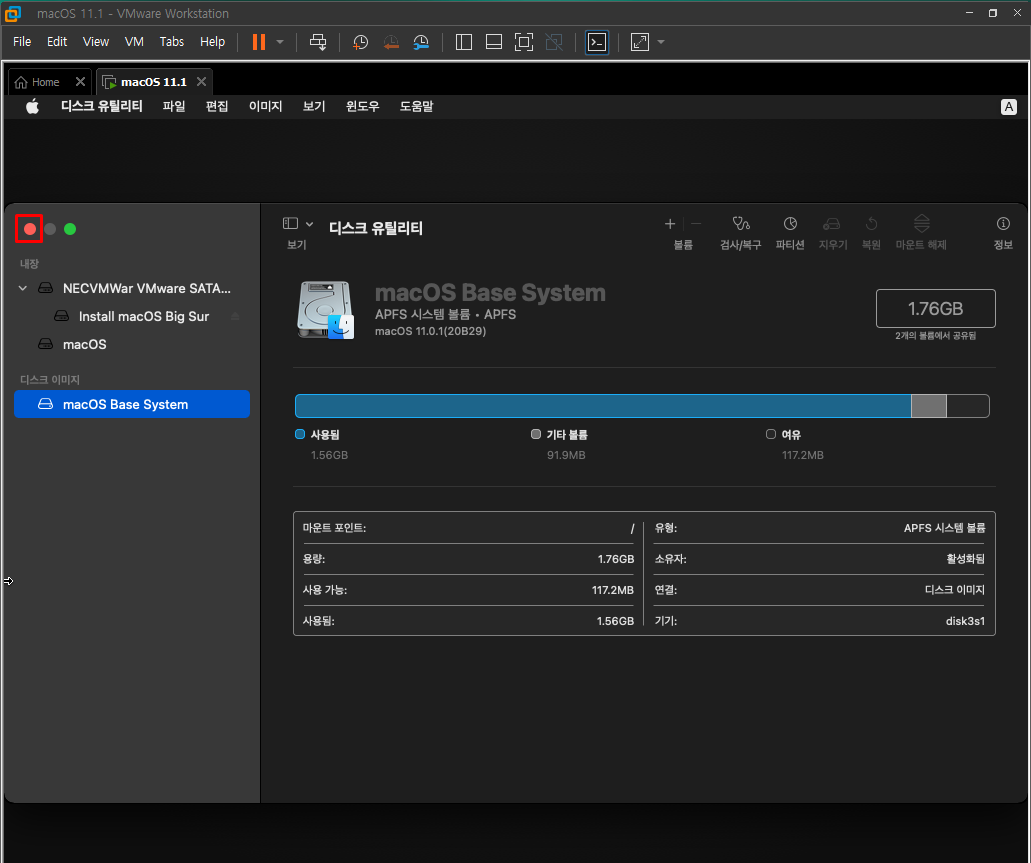The height and width of the screenshot is (863, 1031).
Task: Open the 보기 sidebar dropdown chevron
Action: point(310,224)
